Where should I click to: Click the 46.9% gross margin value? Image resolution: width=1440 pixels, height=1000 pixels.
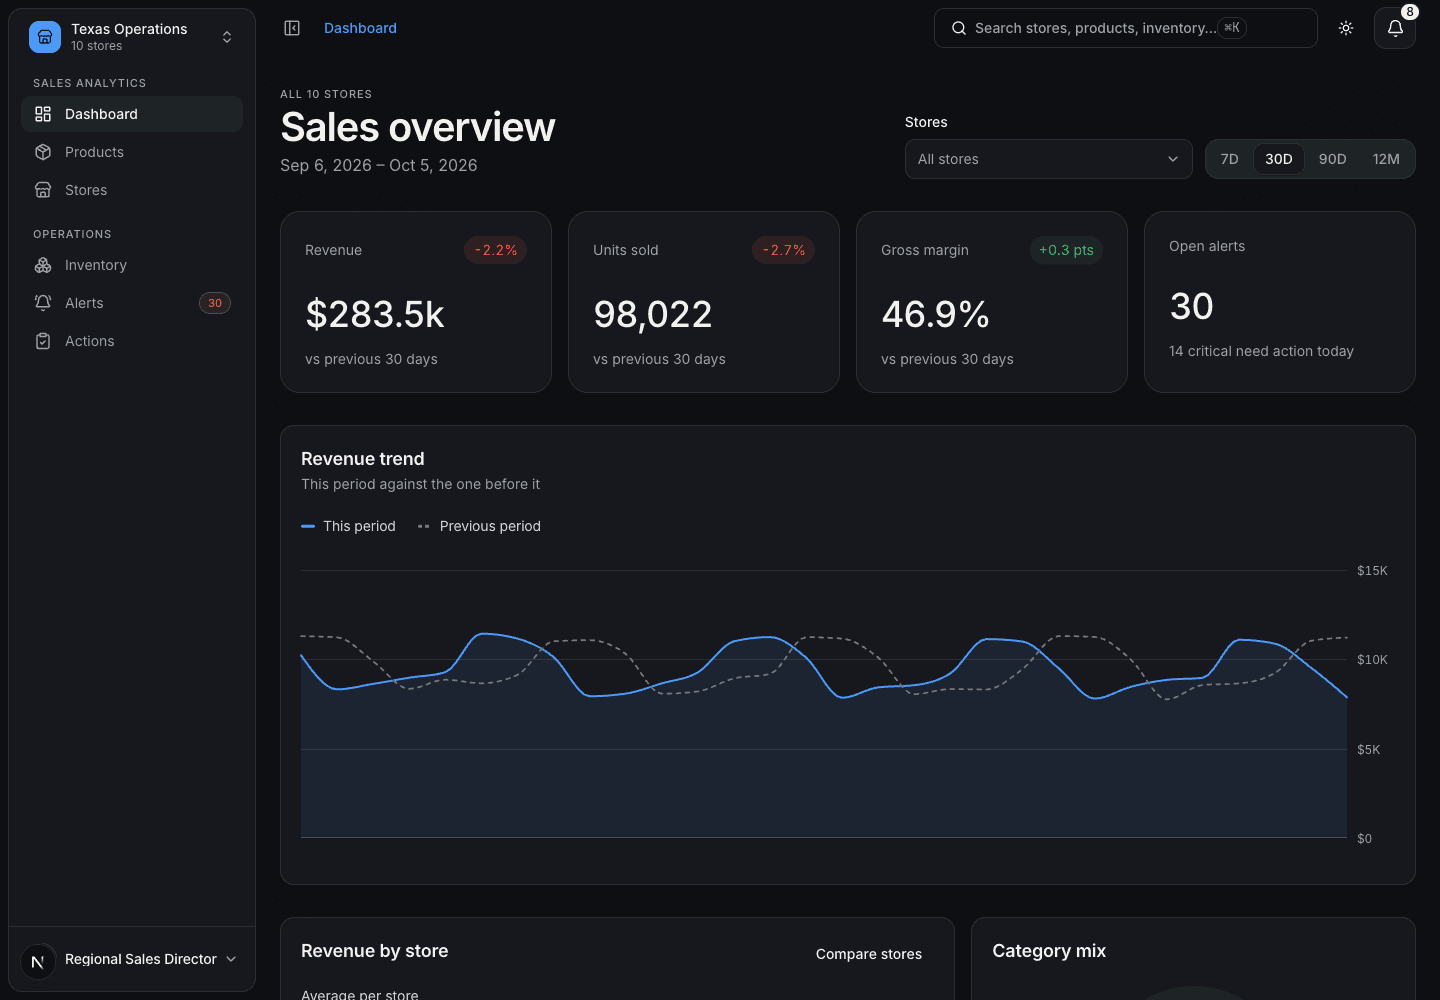point(935,314)
